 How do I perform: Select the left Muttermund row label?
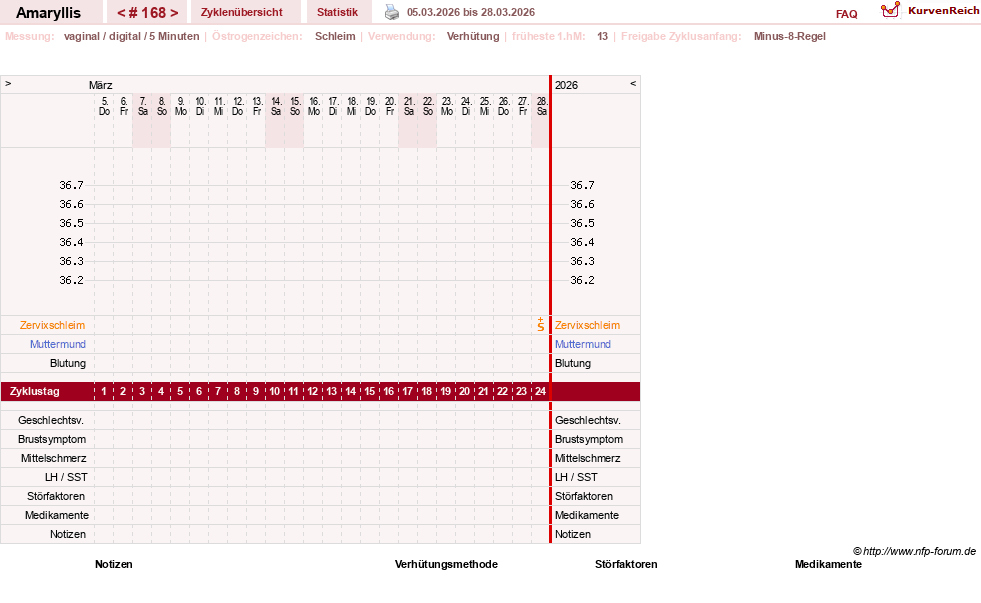point(58,344)
